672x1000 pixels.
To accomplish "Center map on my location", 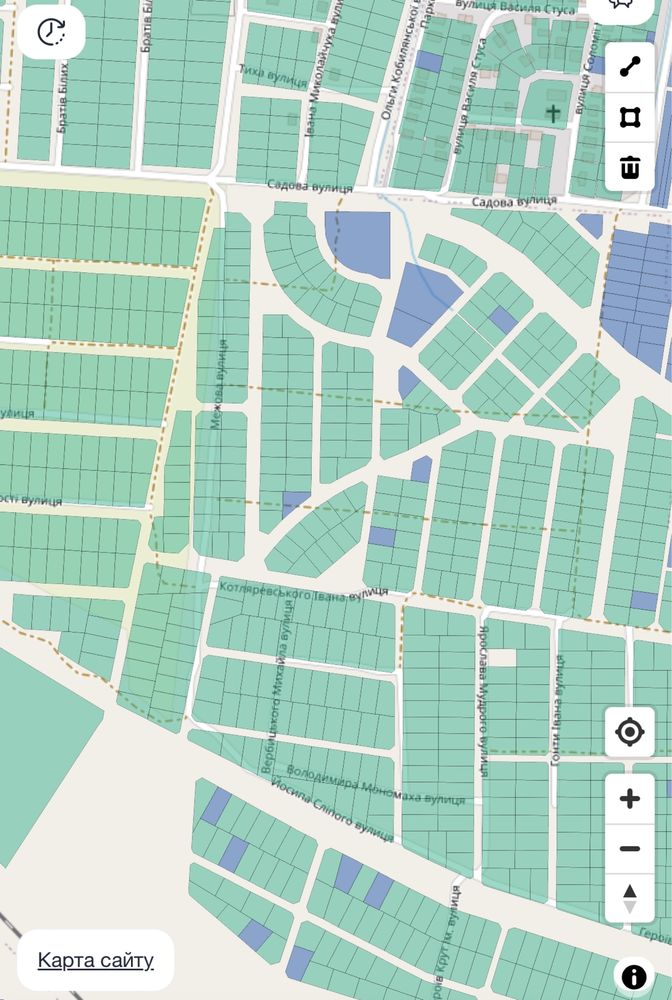I will click(x=630, y=732).
